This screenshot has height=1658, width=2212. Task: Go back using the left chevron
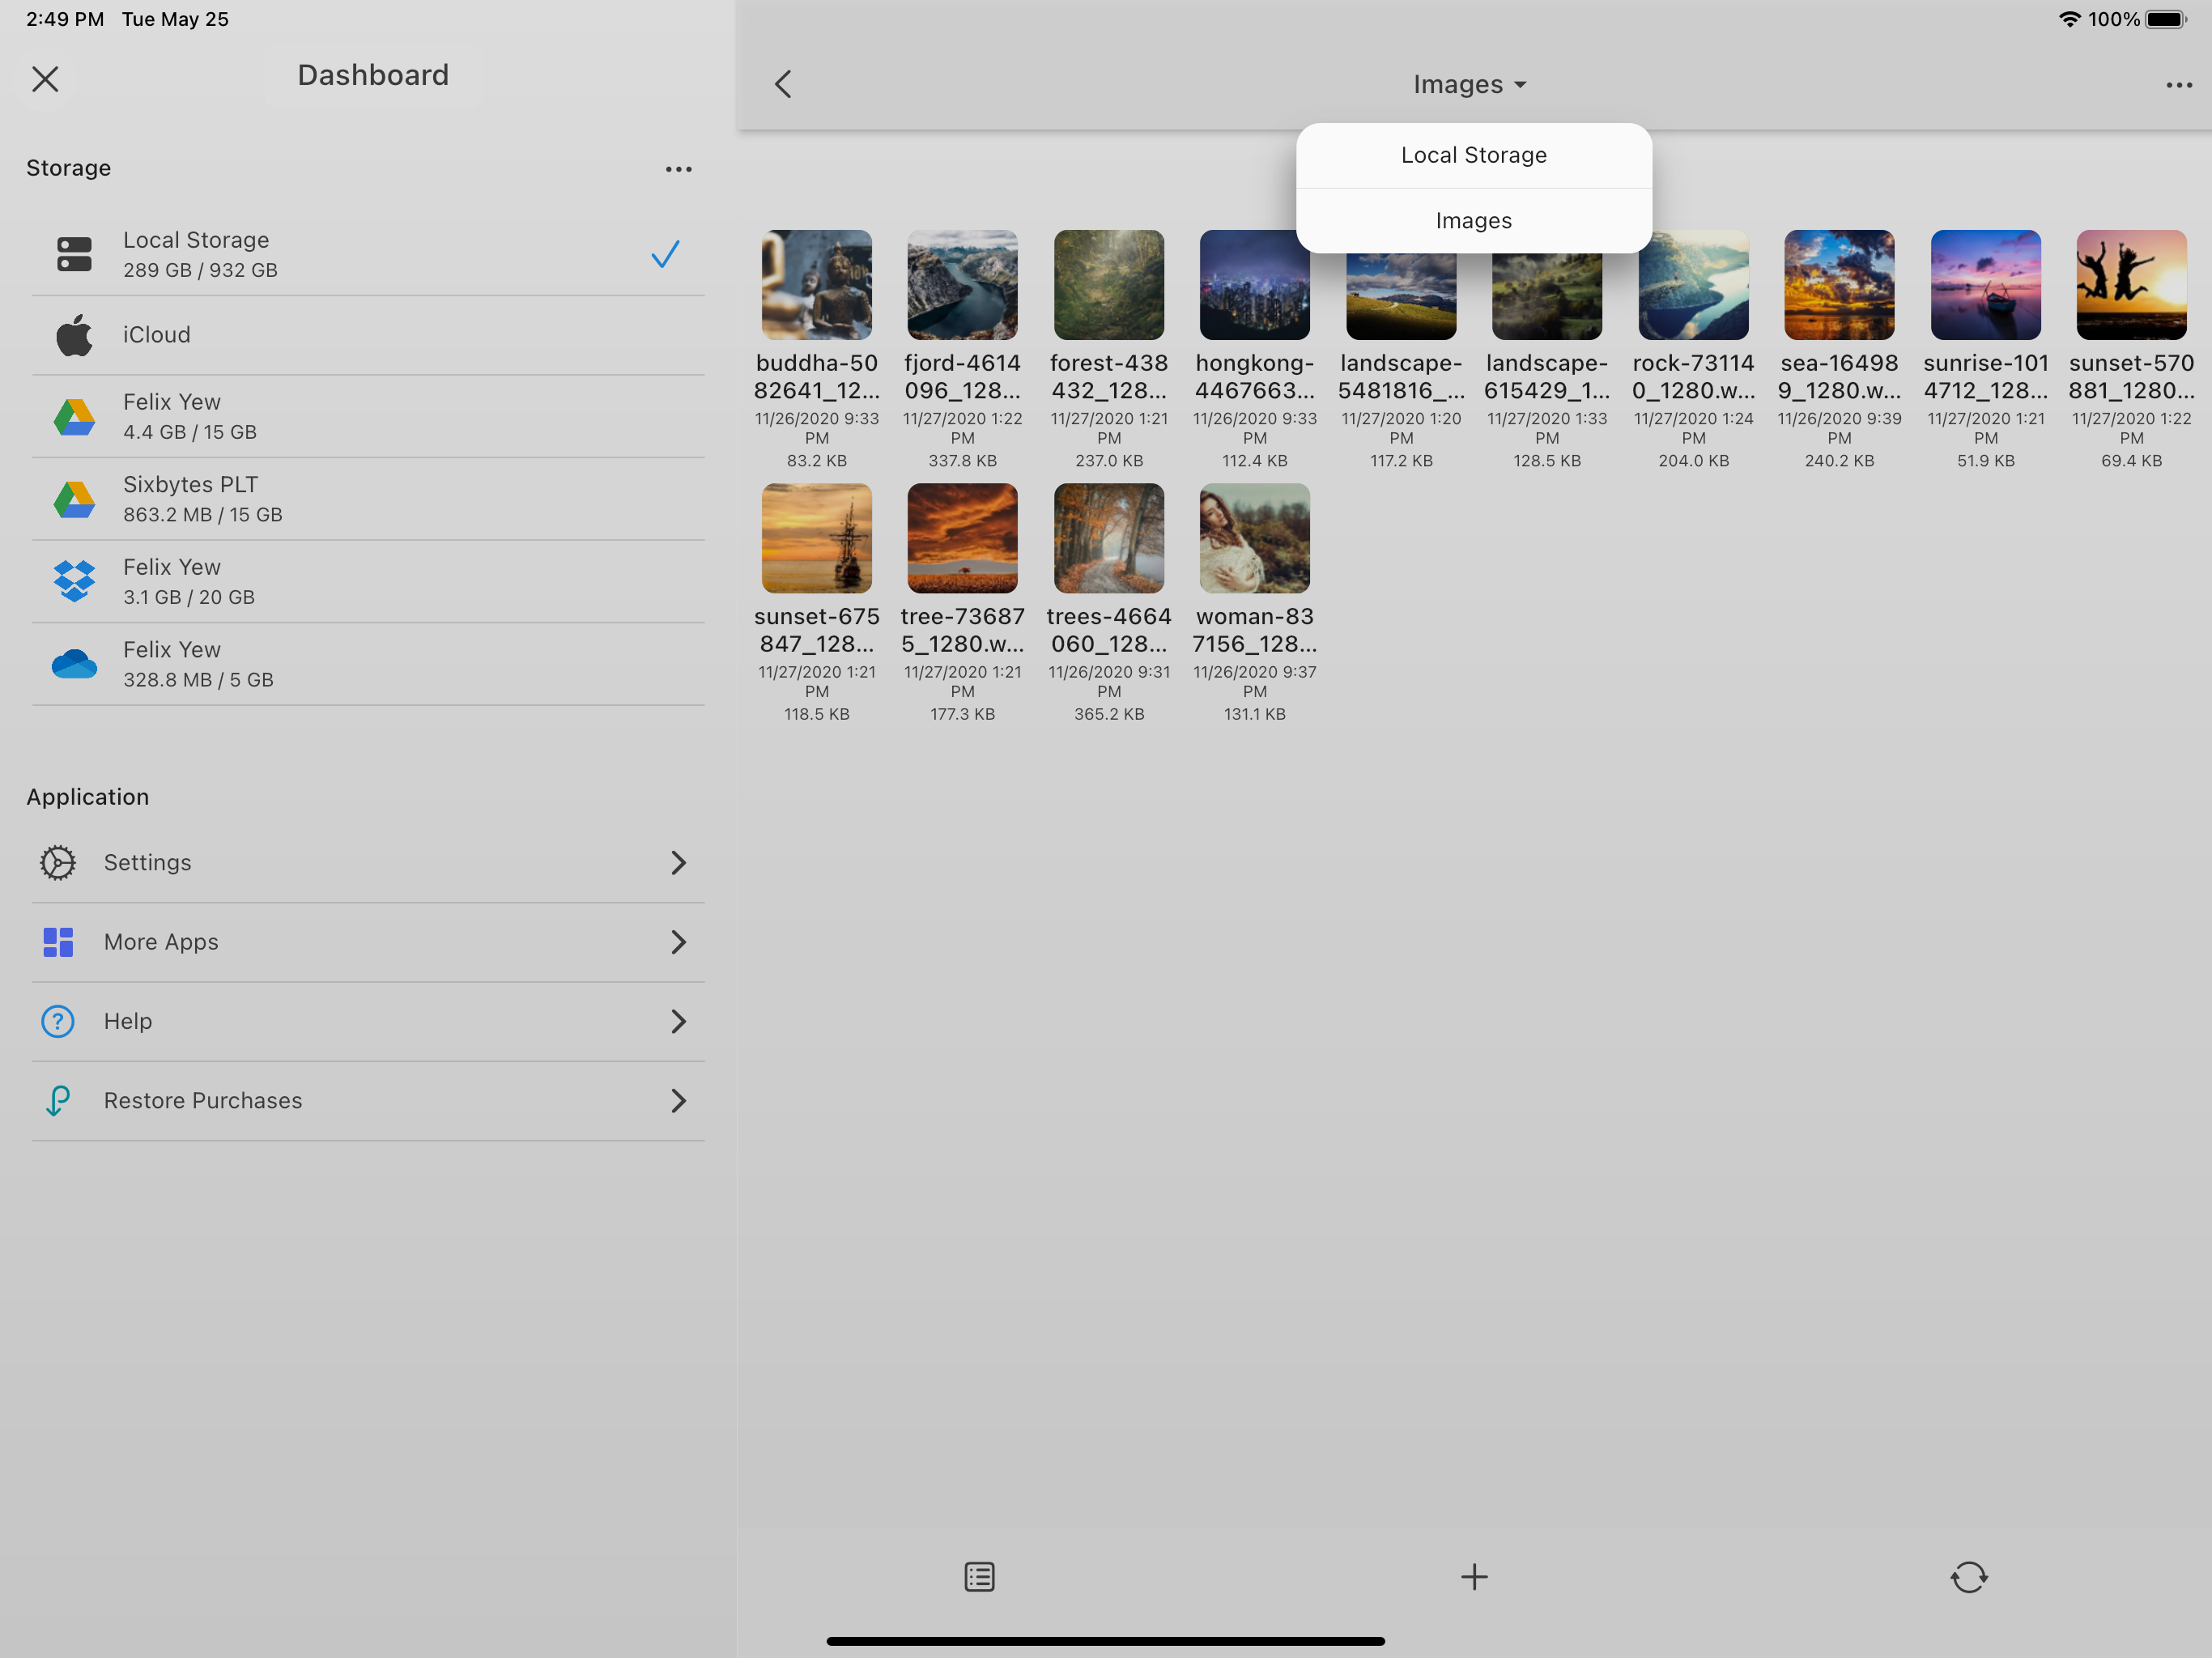[783, 85]
